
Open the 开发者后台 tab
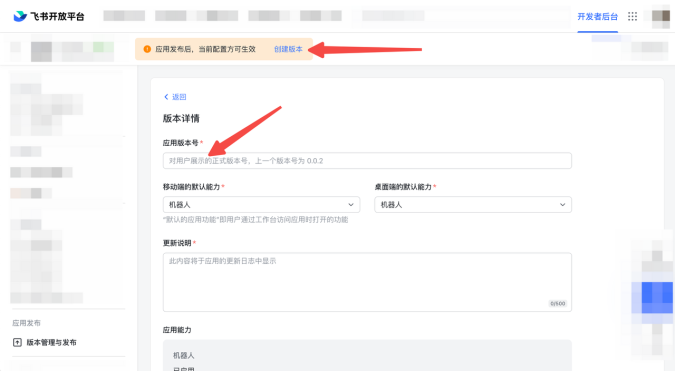click(597, 16)
